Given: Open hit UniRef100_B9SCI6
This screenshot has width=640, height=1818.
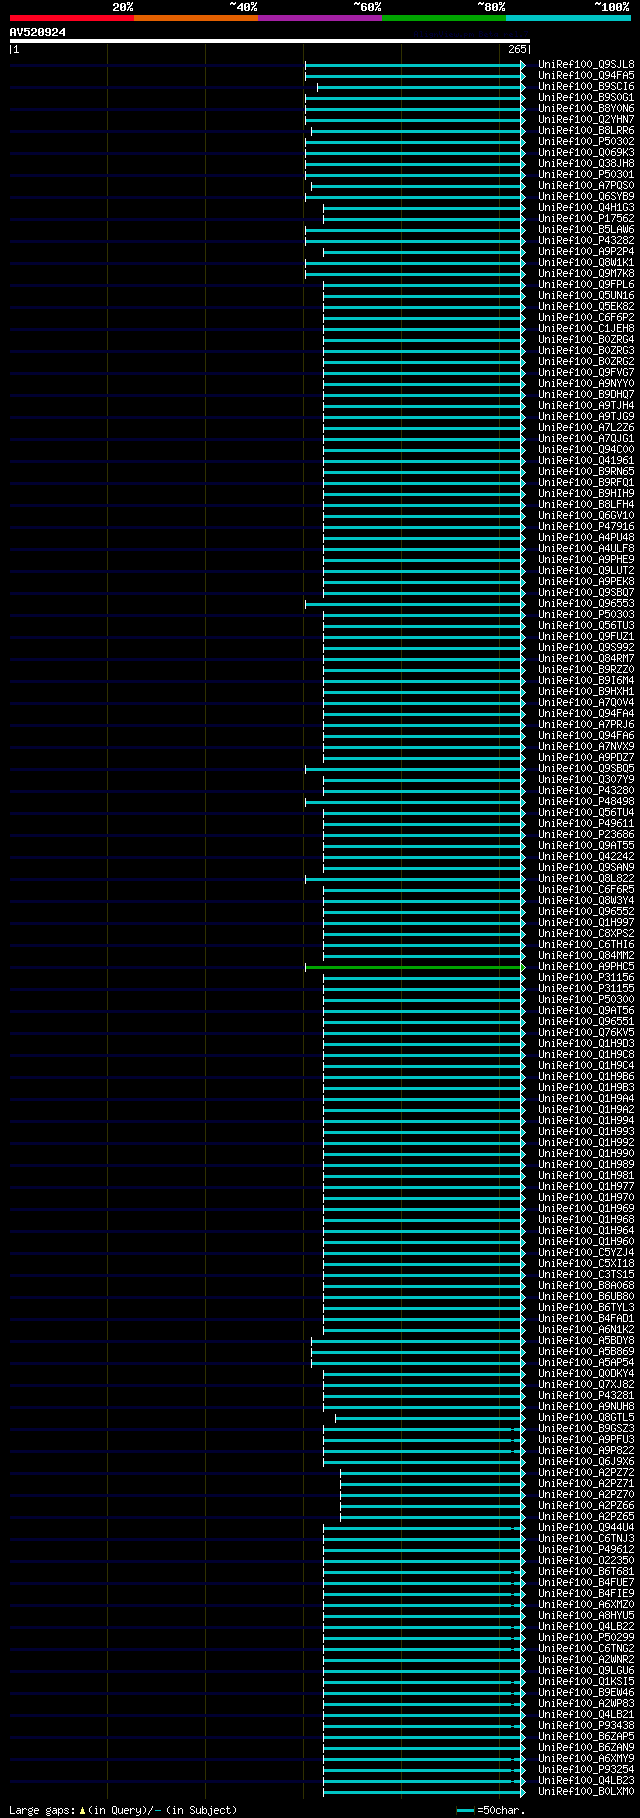Looking at the screenshot, I should (586, 87).
